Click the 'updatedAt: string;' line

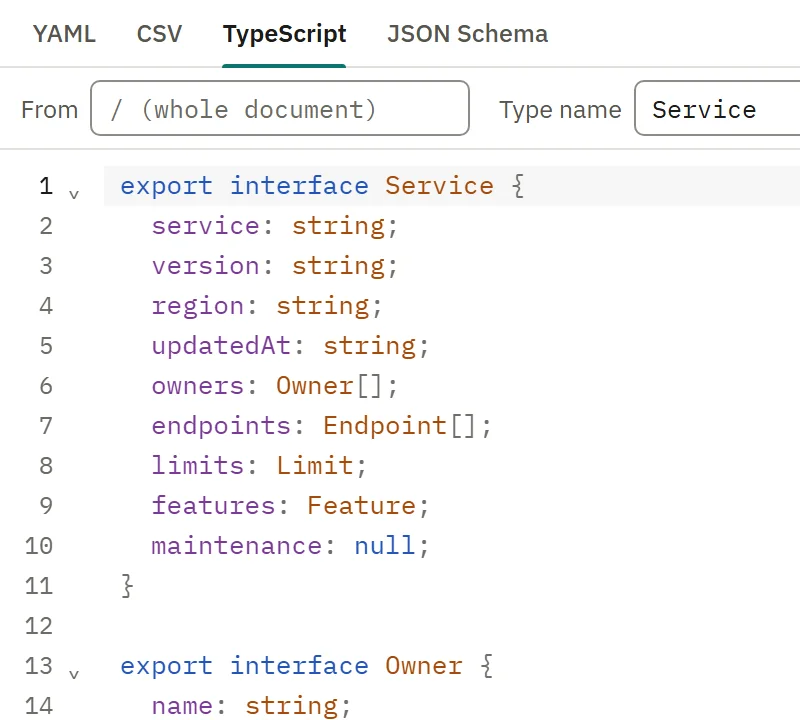coord(290,346)
